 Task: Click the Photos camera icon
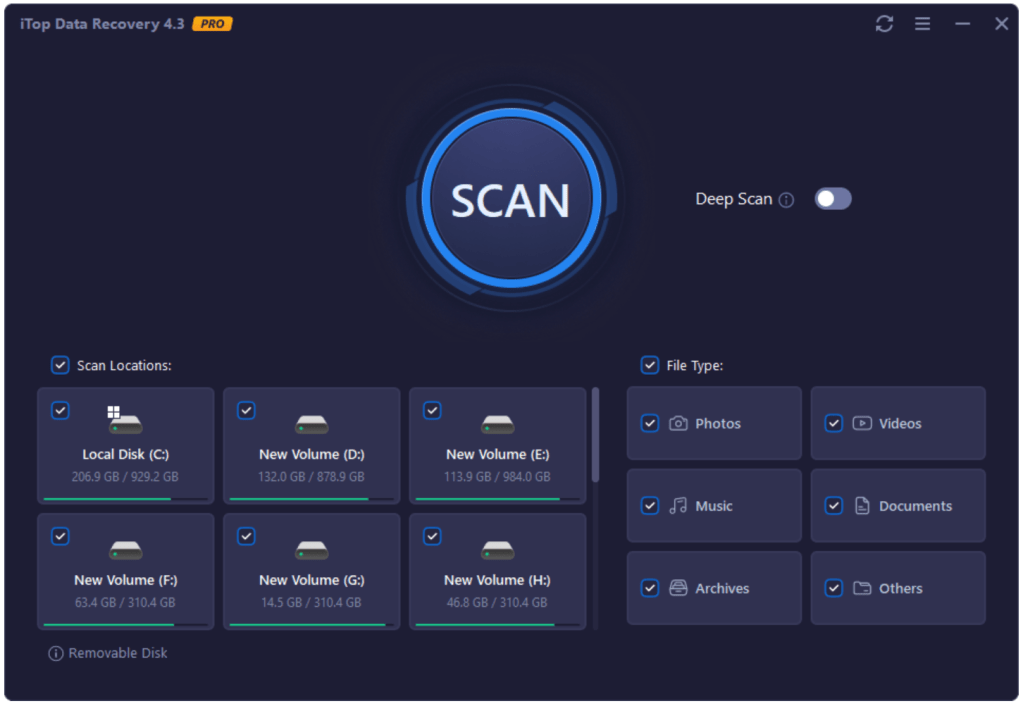tap(678, 424)
